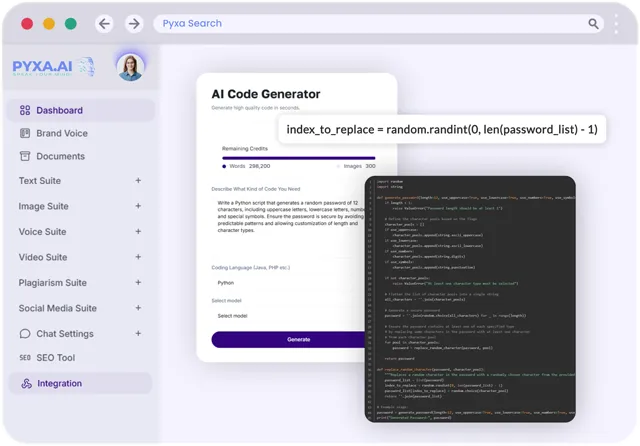Screen dimensions: 640x446
Task: Click the green window maximize dot
Action: (x=71, y=24)
